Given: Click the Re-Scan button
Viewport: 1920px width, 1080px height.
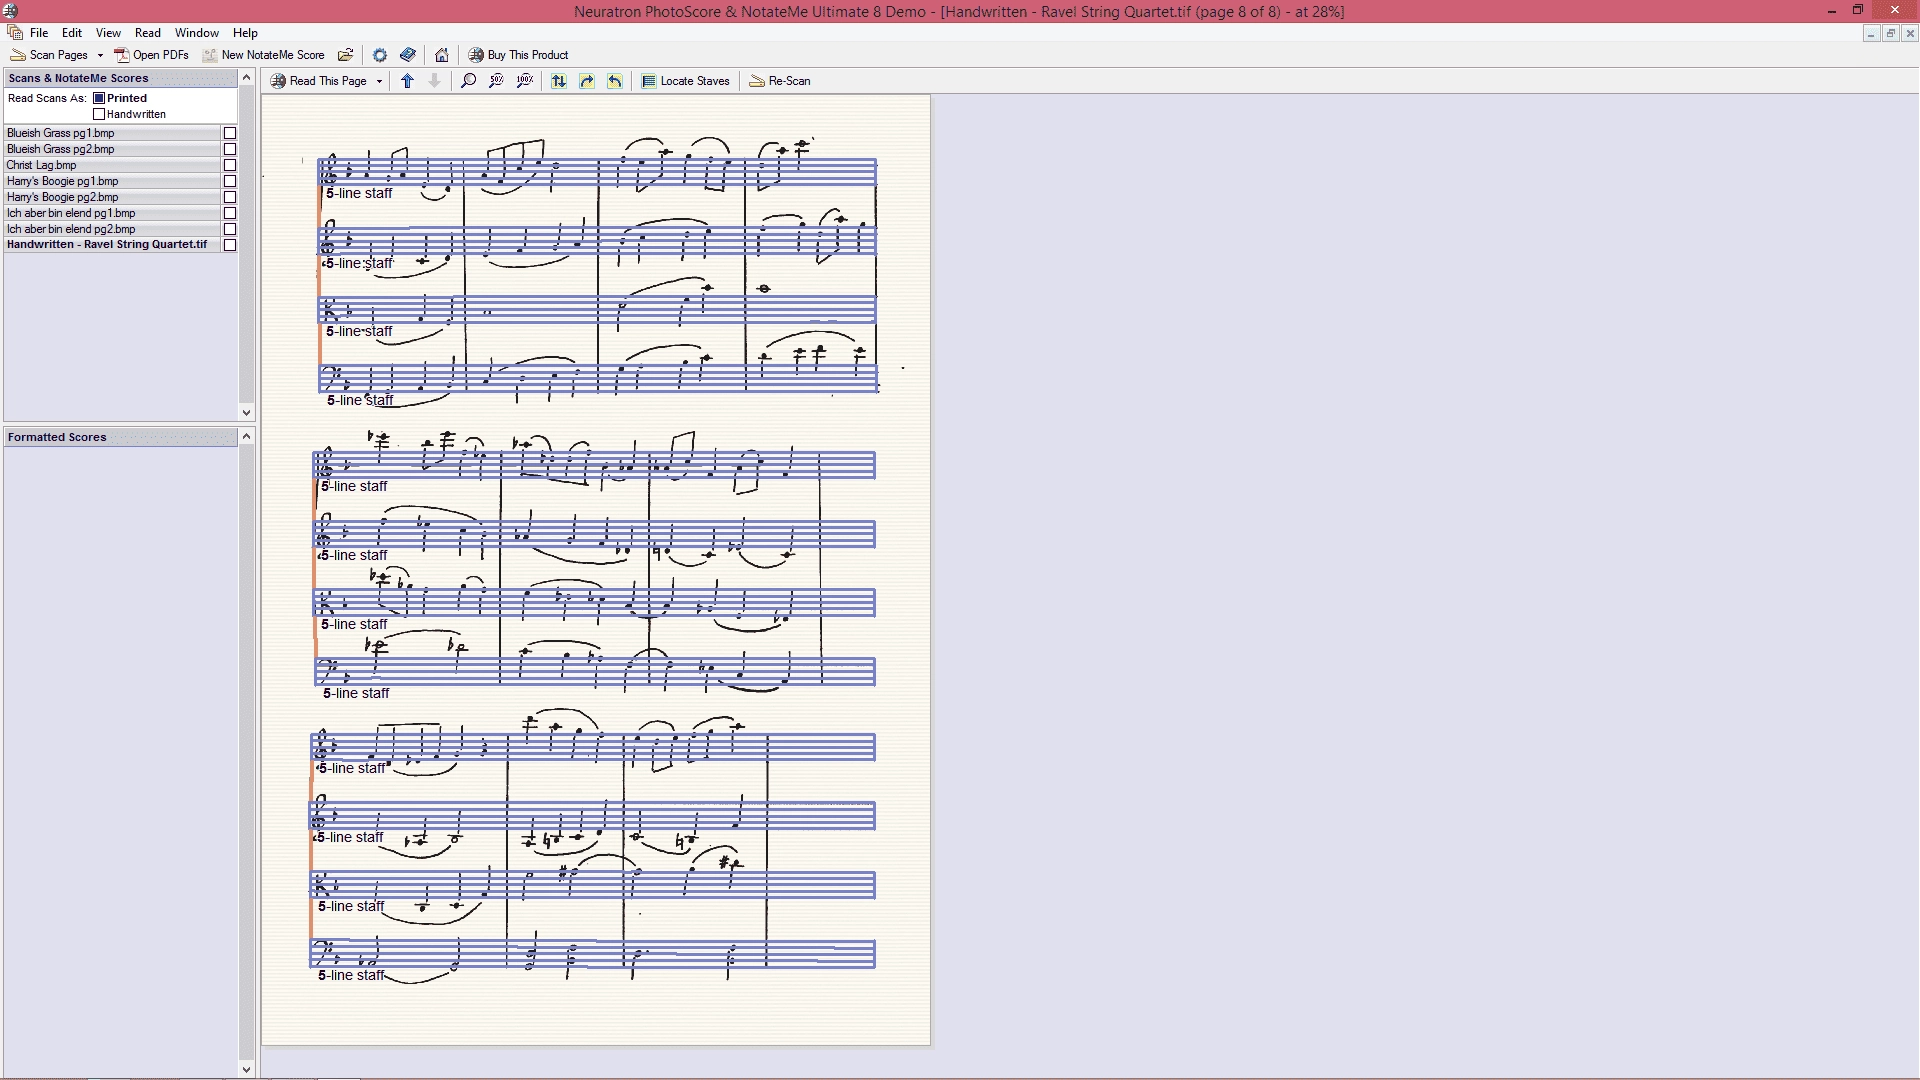Looking at the screenshot, I should pos(780,81).
